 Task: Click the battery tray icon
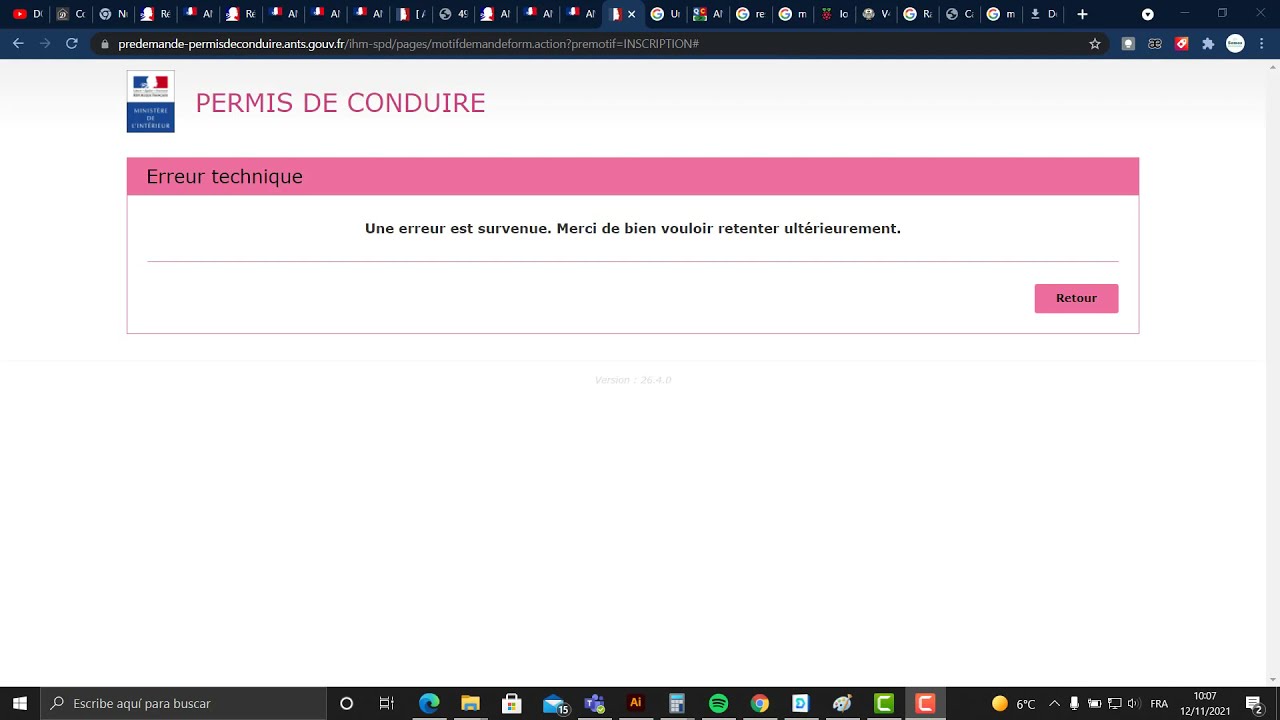point(1094,704)
